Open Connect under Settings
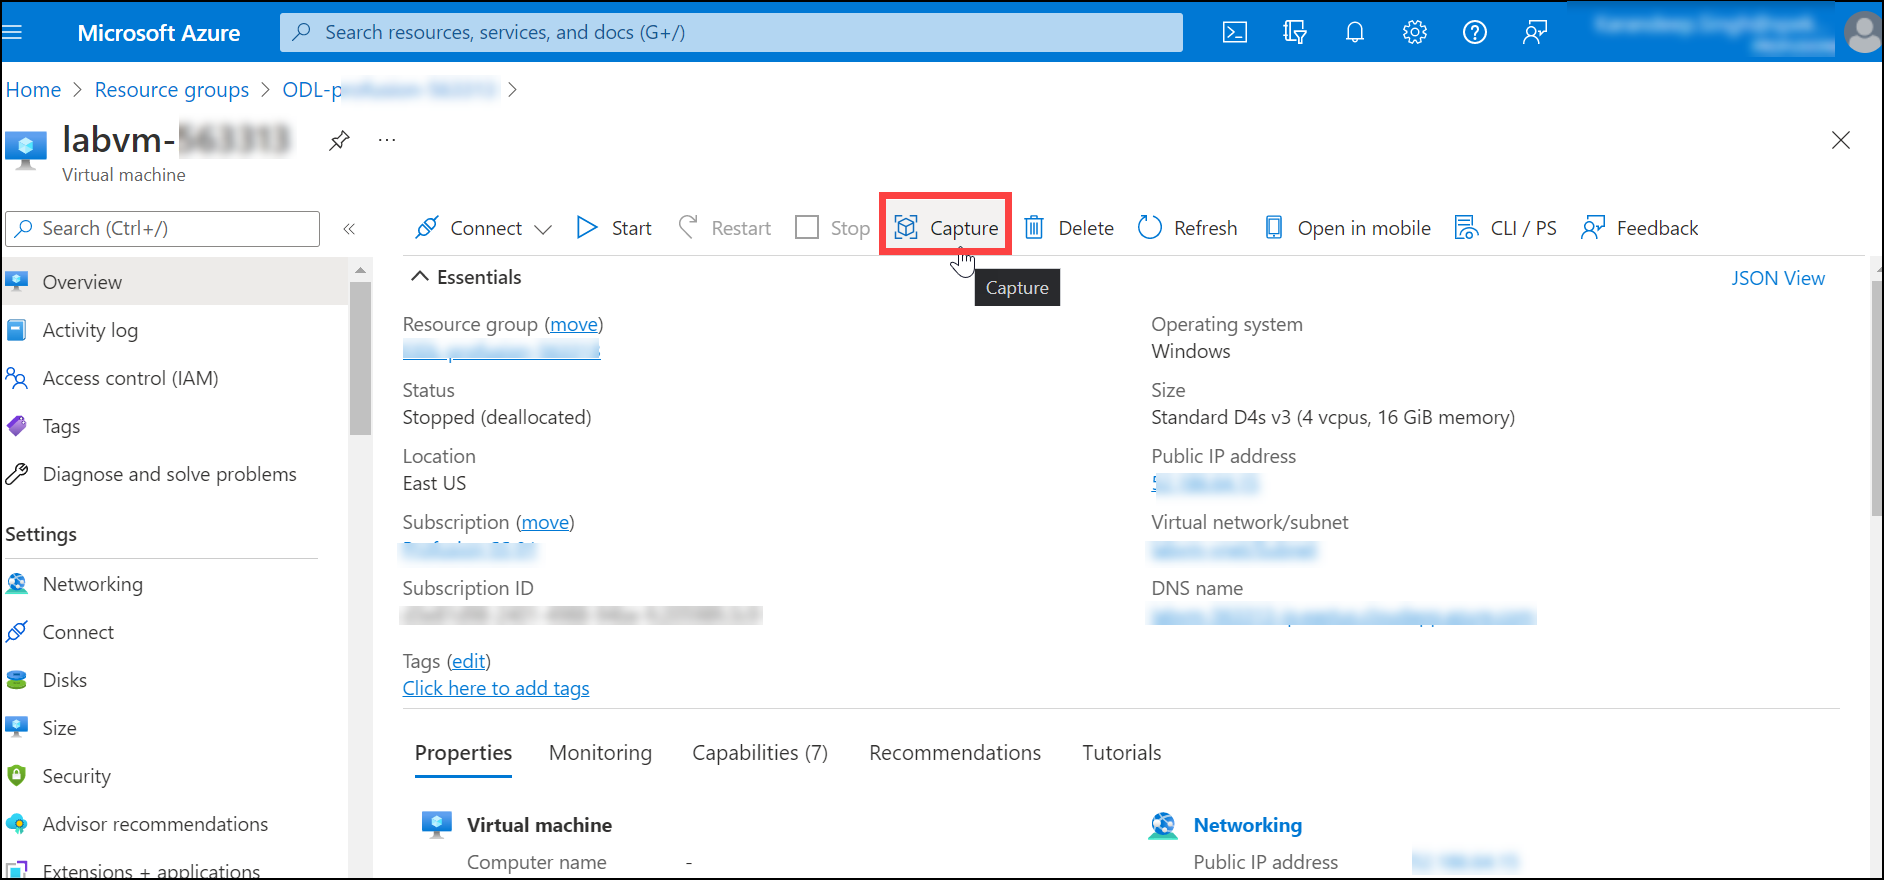Image resolution: width=1884 pixels, height=880 pixels. click(174, 632)
